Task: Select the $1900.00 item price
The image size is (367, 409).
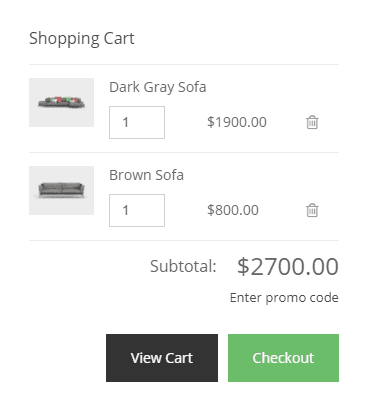Action: tap(237, 122)
